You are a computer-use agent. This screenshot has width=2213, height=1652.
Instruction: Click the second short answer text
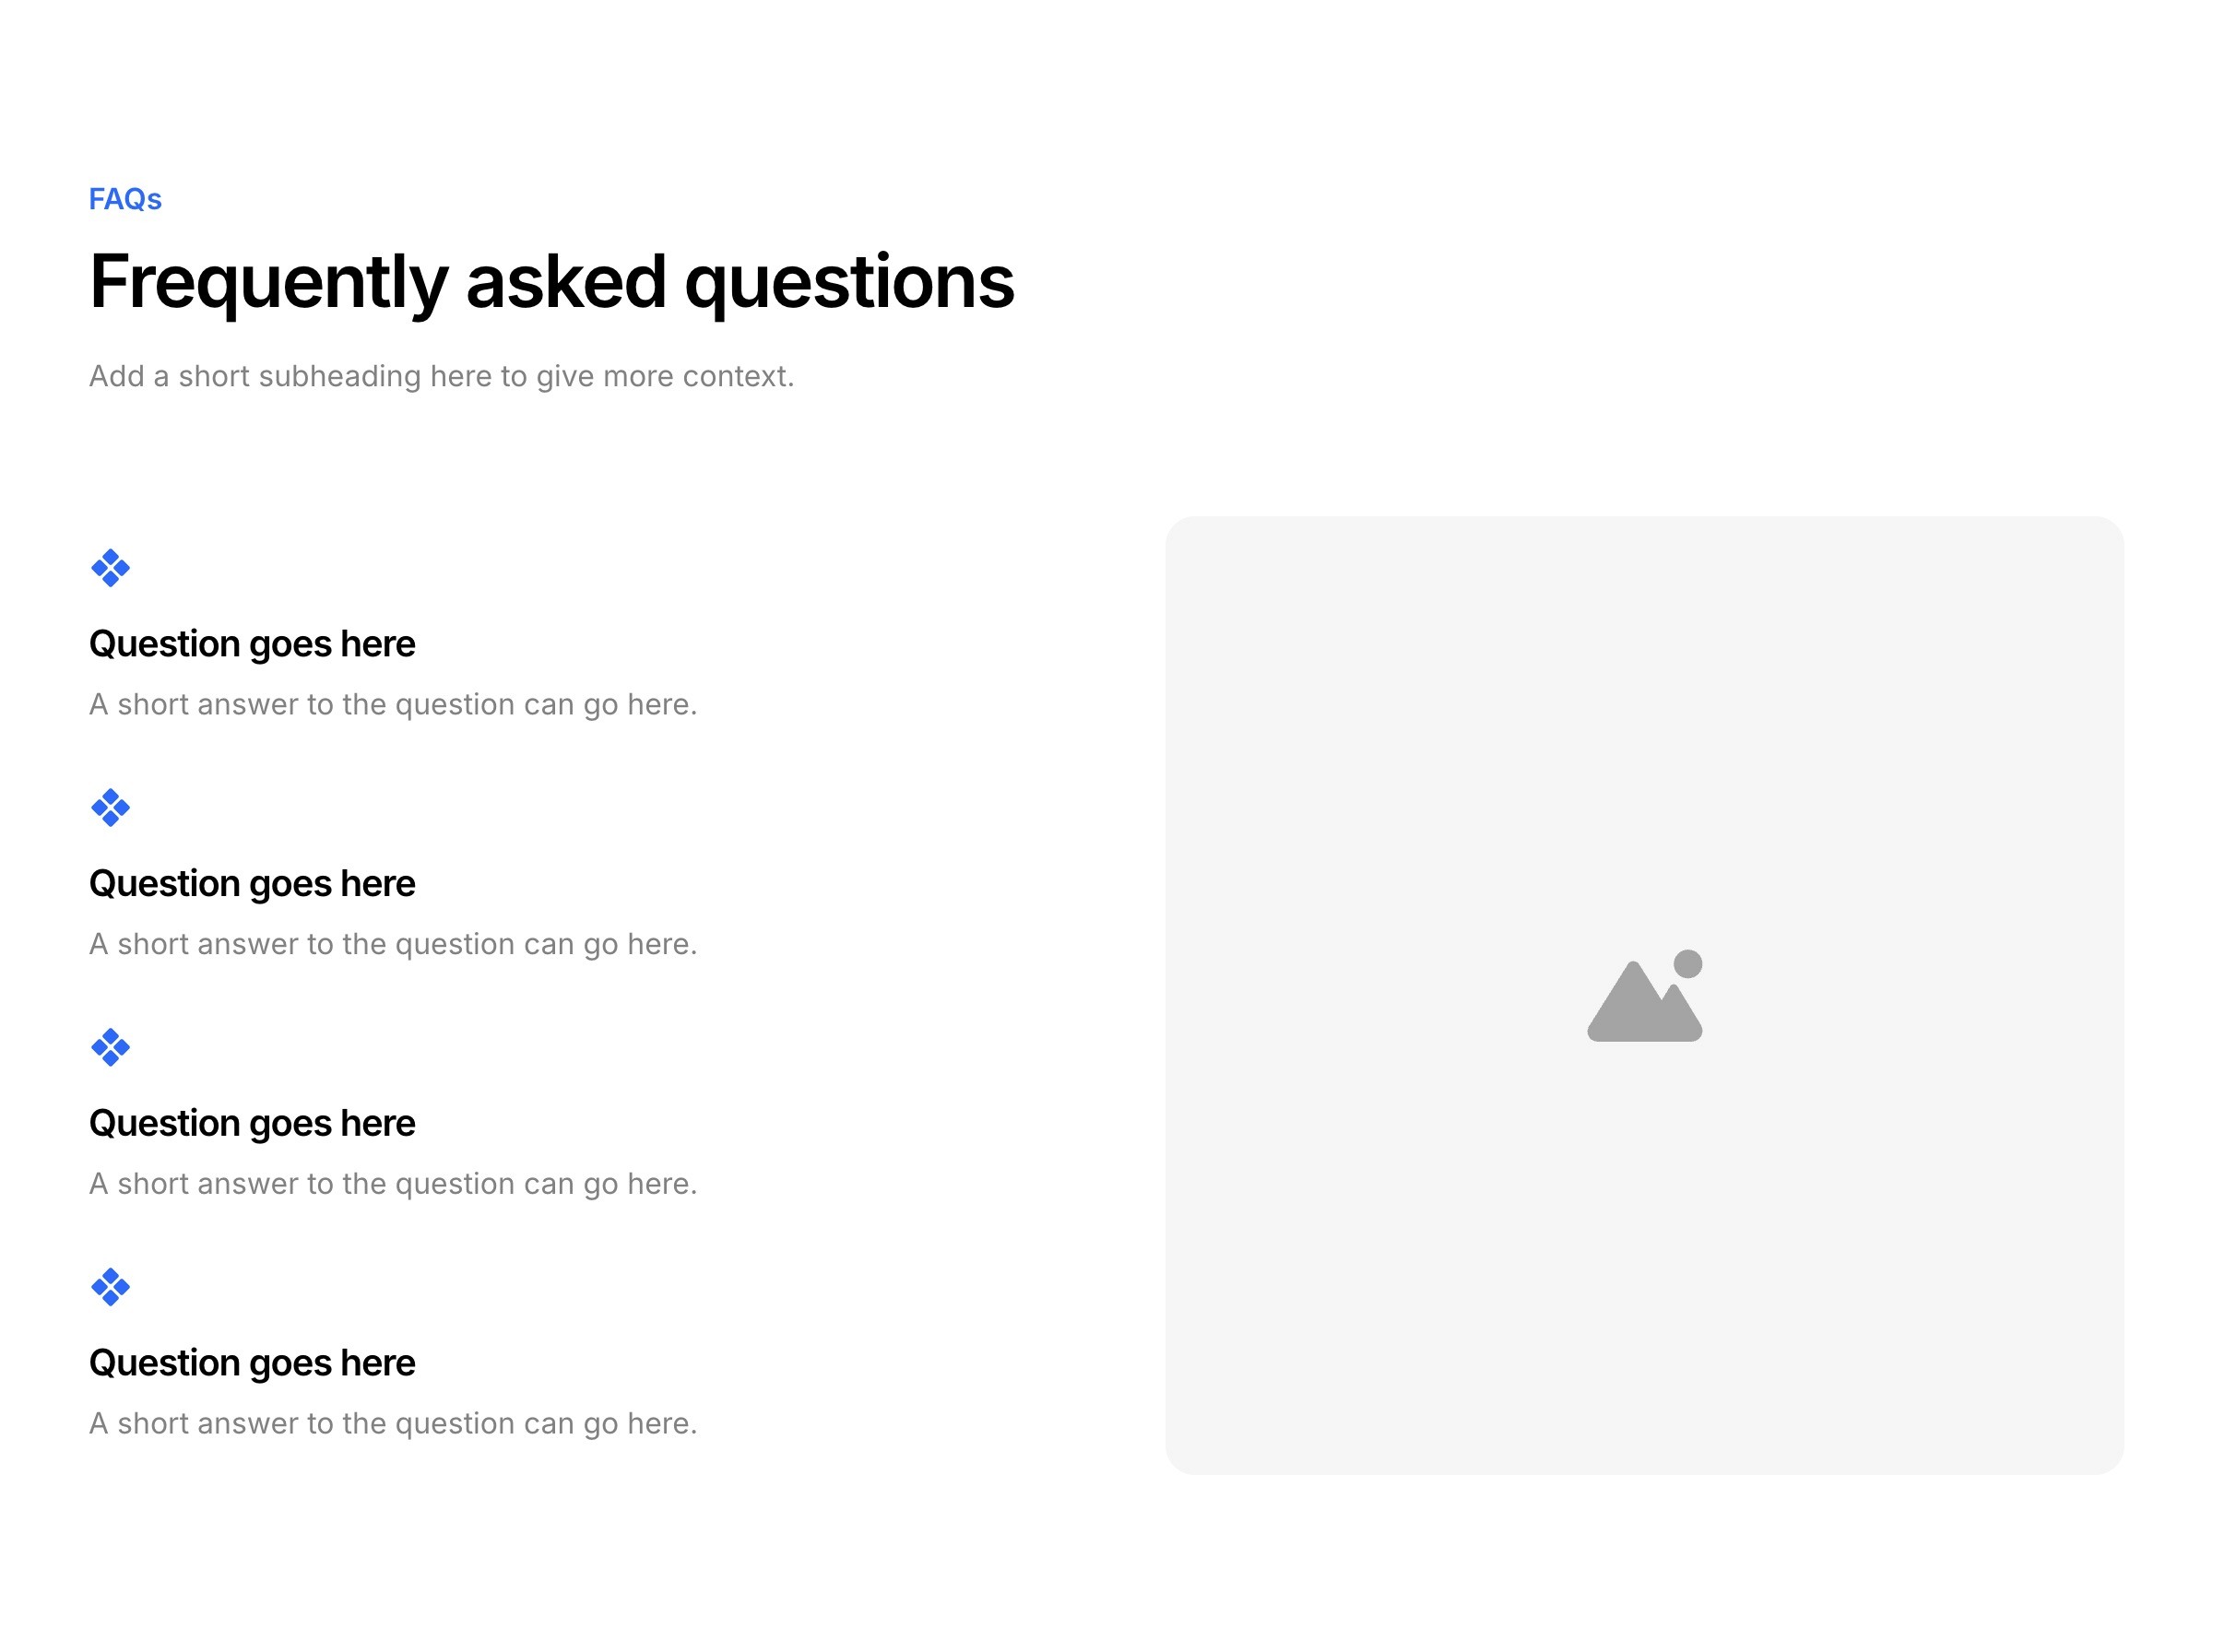(393, 945)
